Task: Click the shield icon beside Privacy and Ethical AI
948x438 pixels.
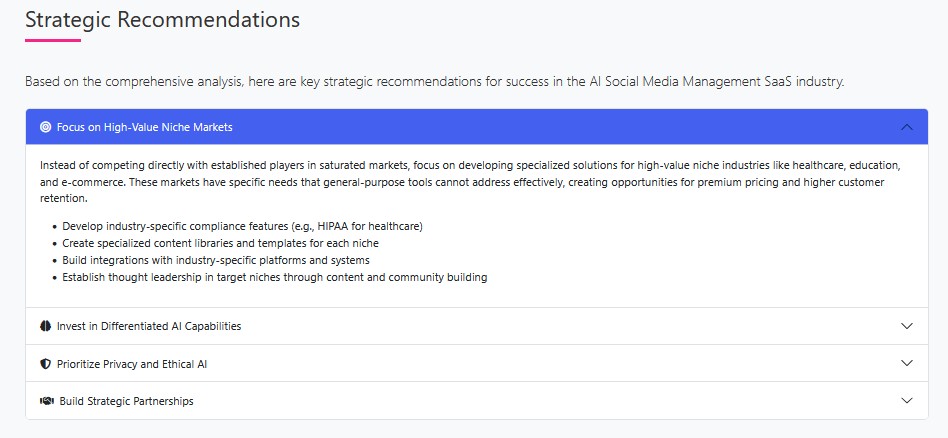Action: (x=45, y=364)
